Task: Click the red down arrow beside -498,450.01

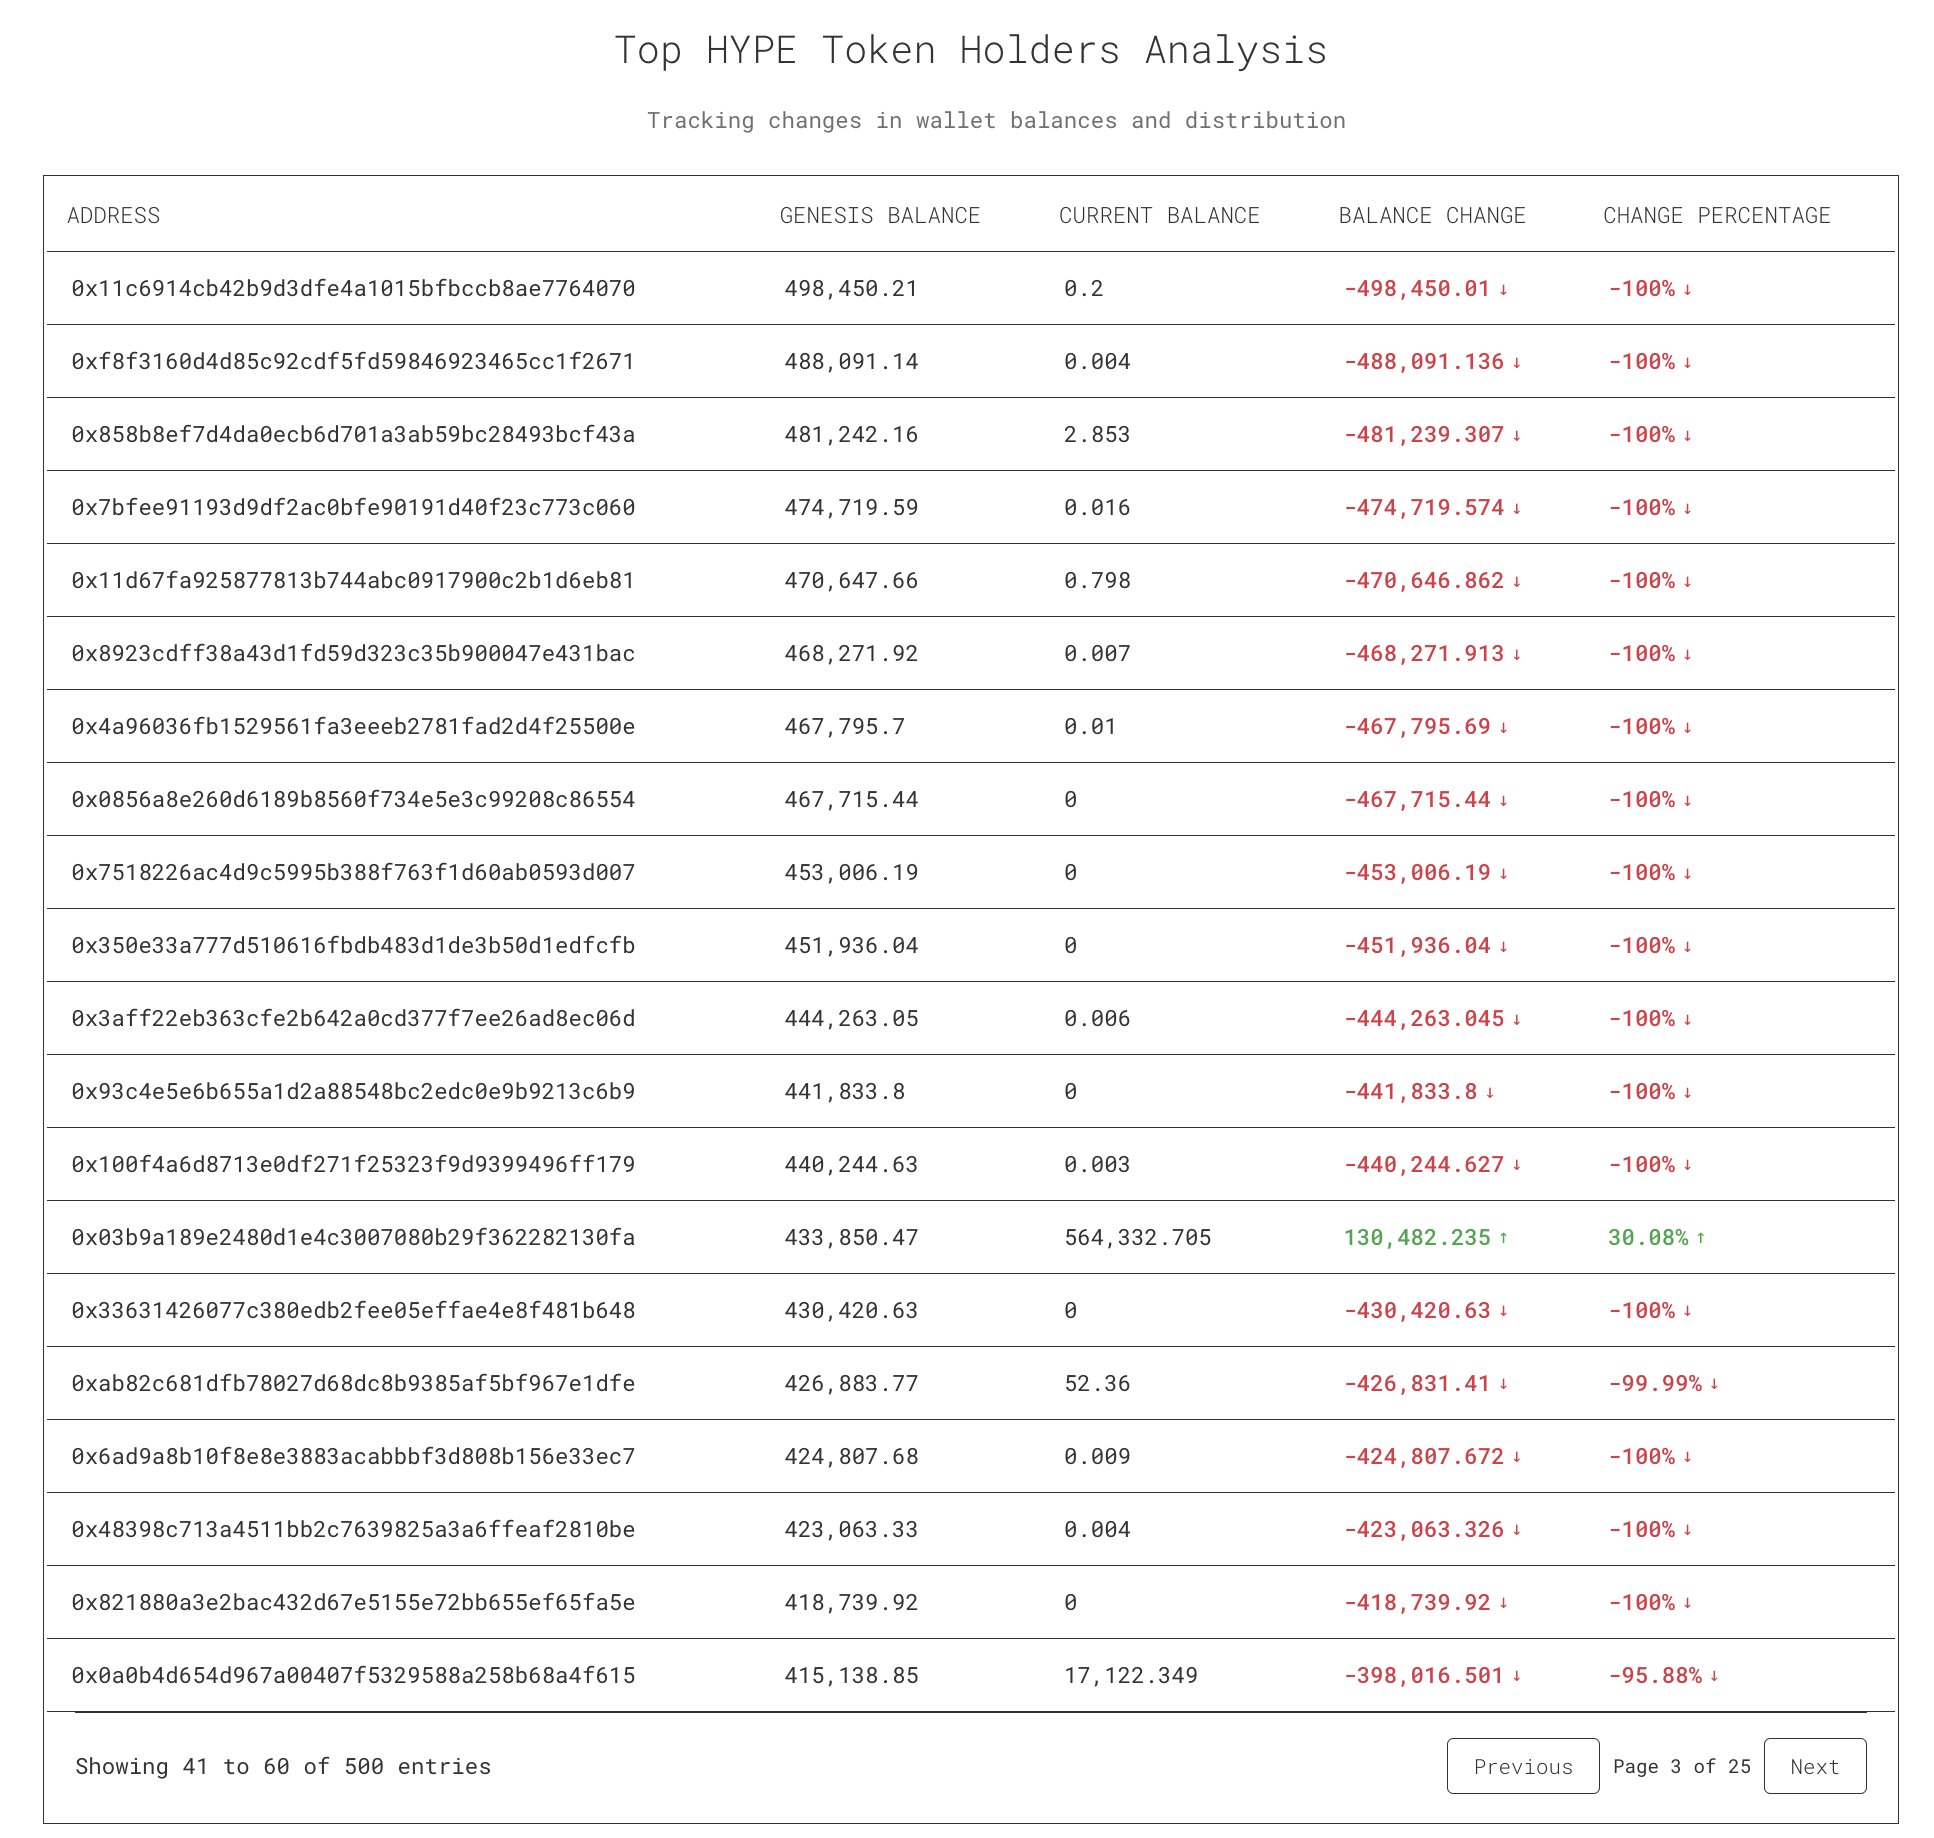Action: pos(1503,290)
